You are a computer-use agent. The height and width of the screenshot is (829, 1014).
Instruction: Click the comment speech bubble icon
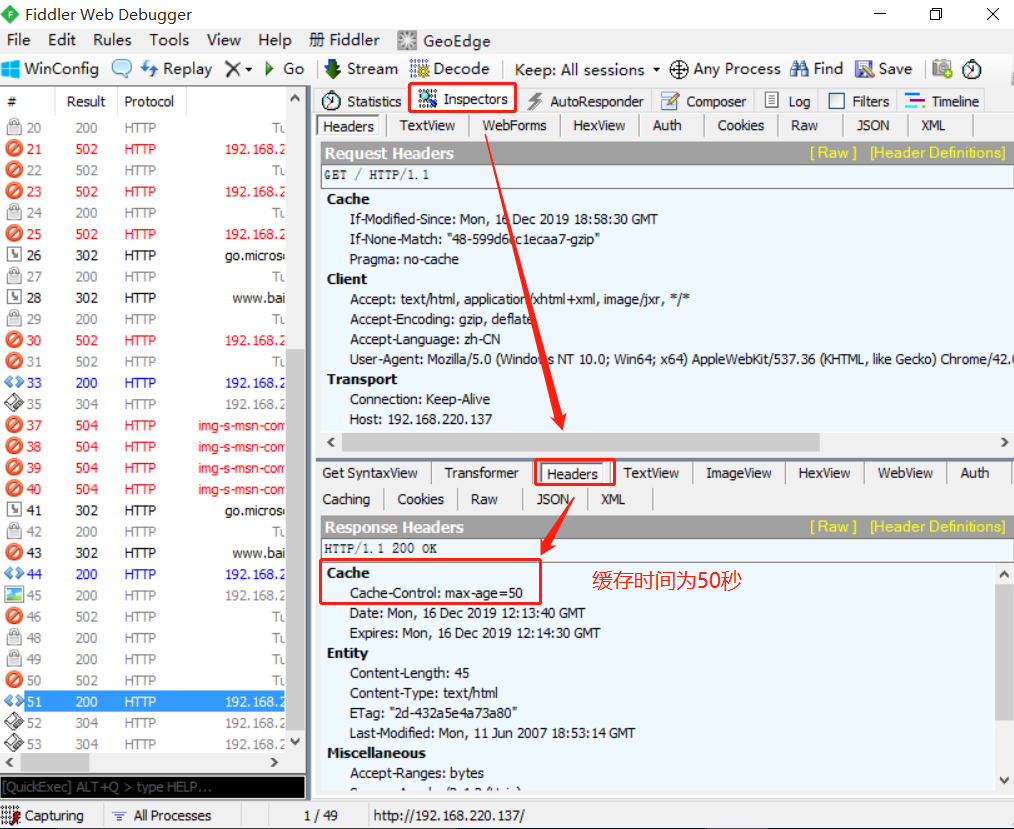(x=122, y=69)
